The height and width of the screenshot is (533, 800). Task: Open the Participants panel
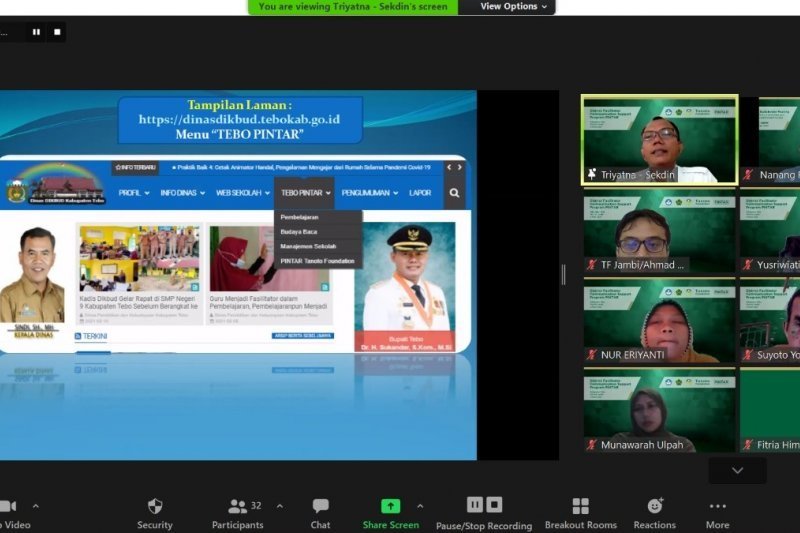tap(238, 507)
